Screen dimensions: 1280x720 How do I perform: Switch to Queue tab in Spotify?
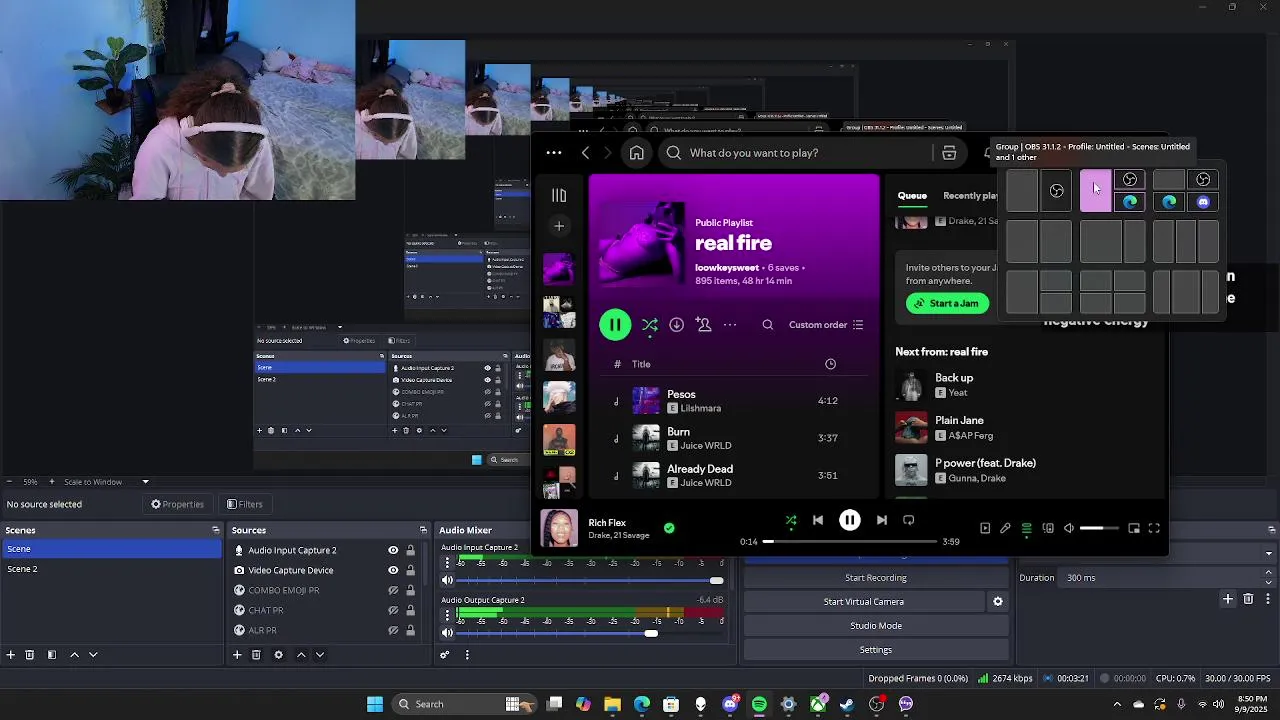[x=912, y=196]
